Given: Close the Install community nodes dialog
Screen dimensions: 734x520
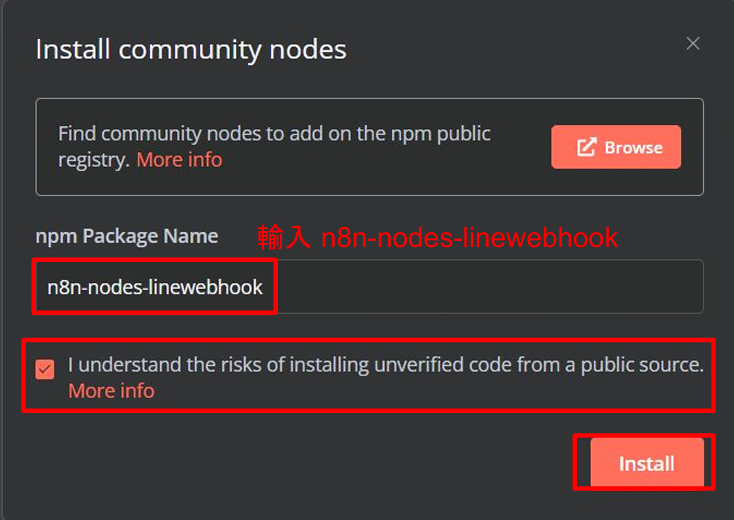Looking at the screenshot, I should tap(693, 44).
